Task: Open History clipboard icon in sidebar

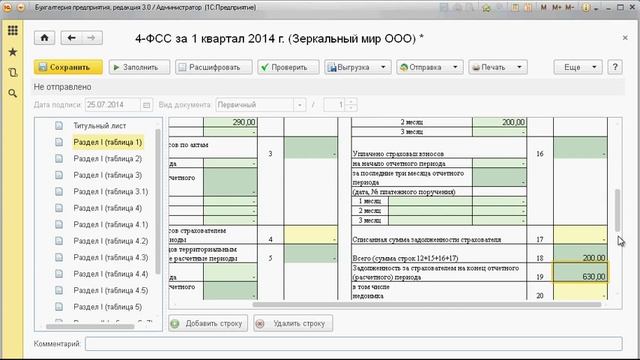Action: pos(13,73)
